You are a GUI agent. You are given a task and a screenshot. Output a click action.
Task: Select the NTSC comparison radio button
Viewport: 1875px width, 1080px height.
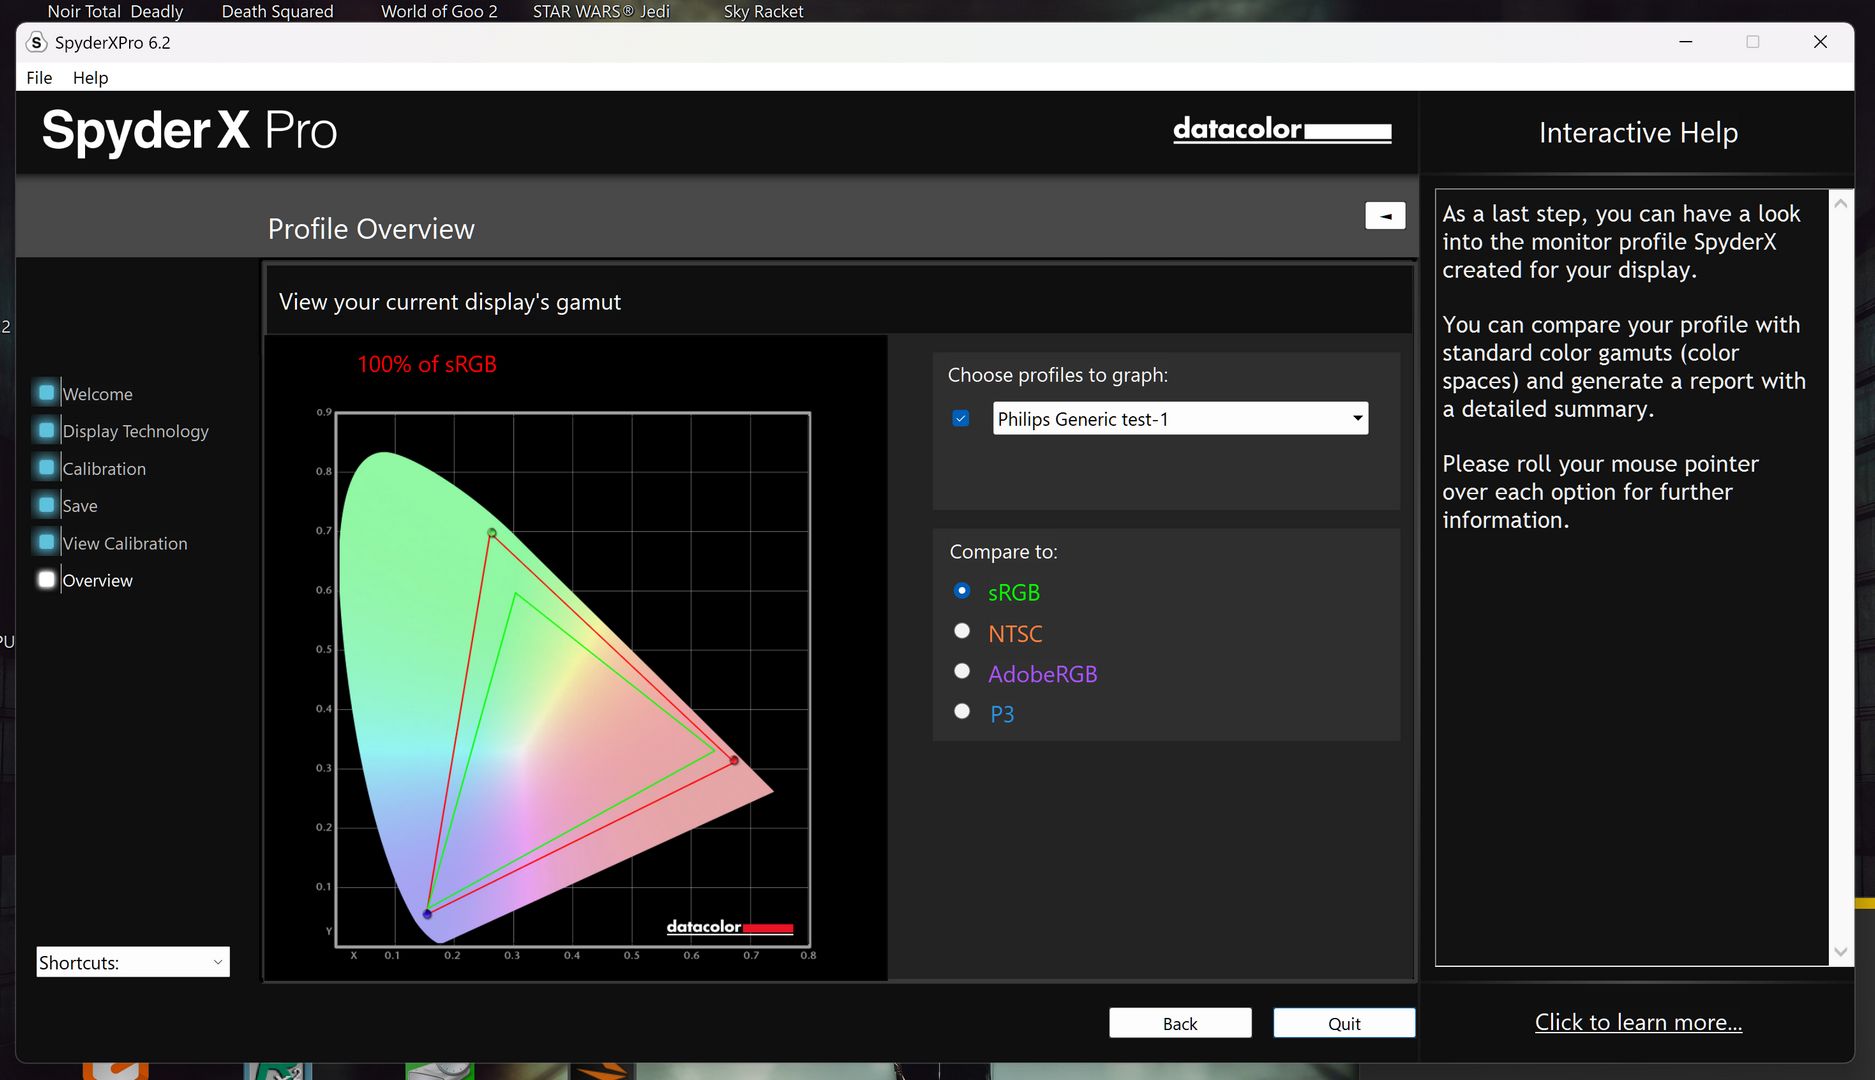point(962,631)
